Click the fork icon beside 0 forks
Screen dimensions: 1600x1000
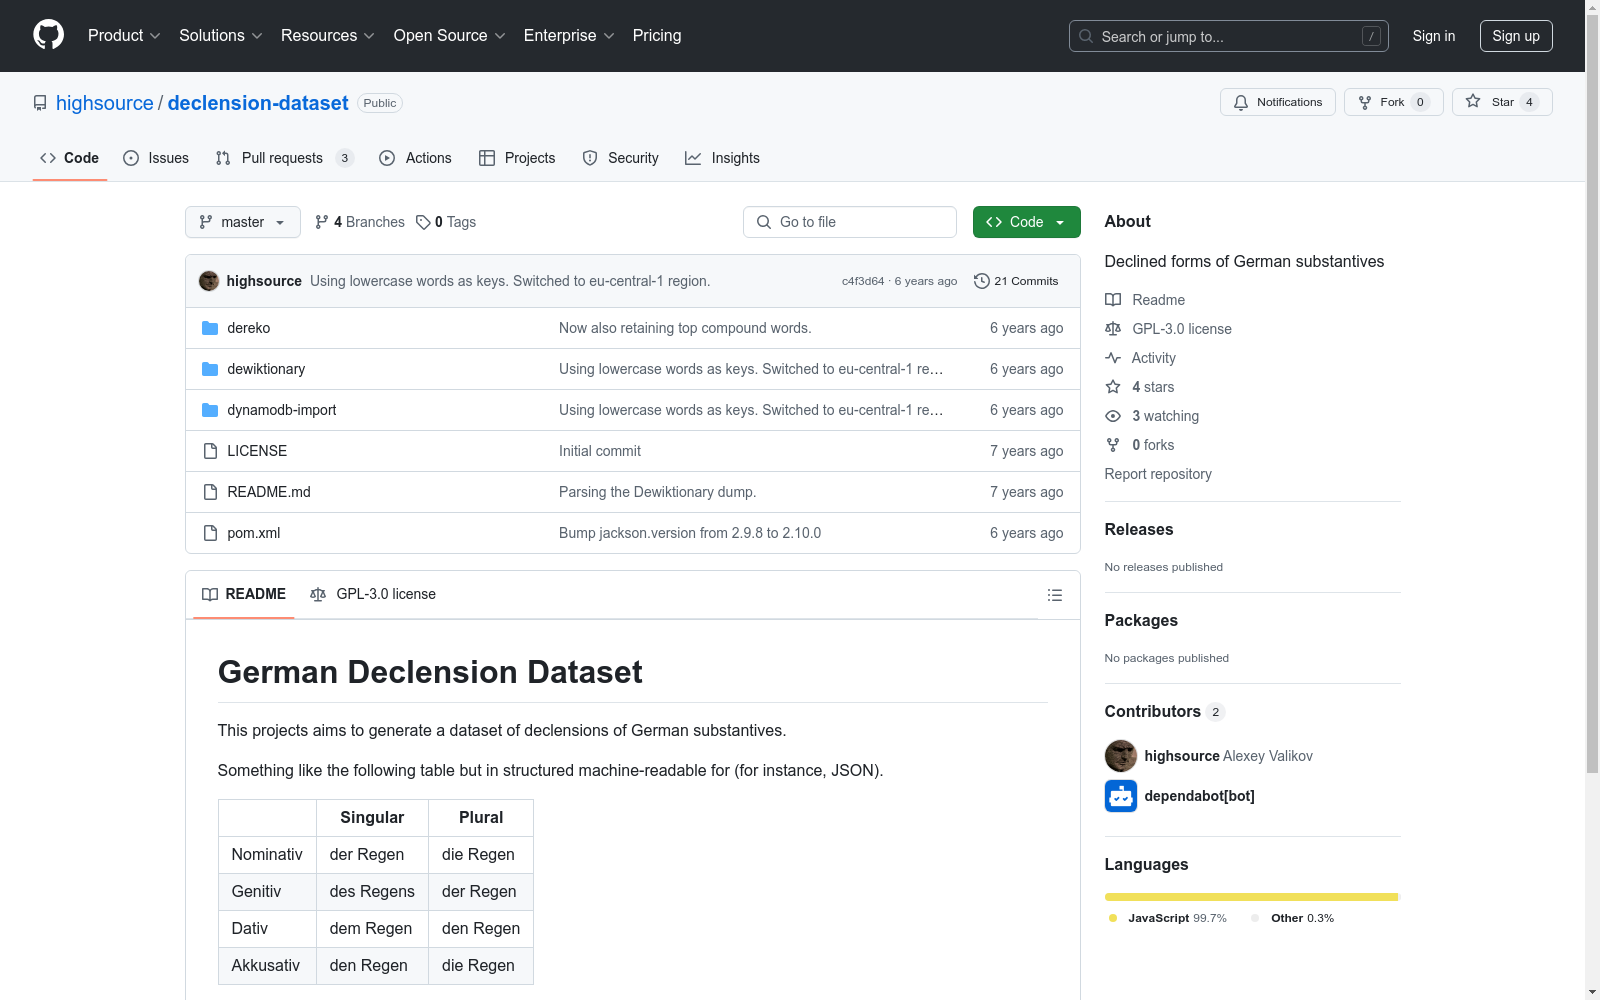1113,445
